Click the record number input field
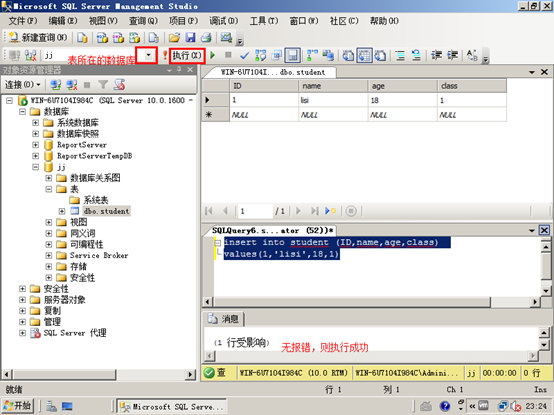The image size is (554, 415). pyautogui.click(x=255, y=211)
